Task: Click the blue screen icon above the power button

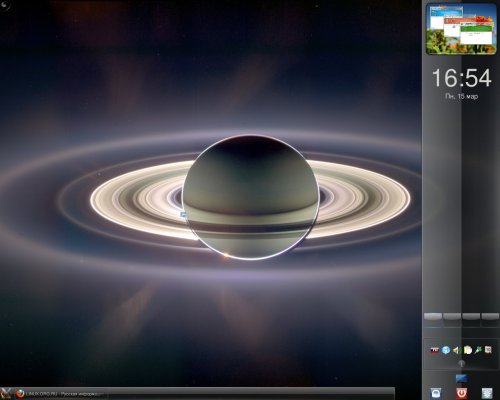Action: point(461,378)
